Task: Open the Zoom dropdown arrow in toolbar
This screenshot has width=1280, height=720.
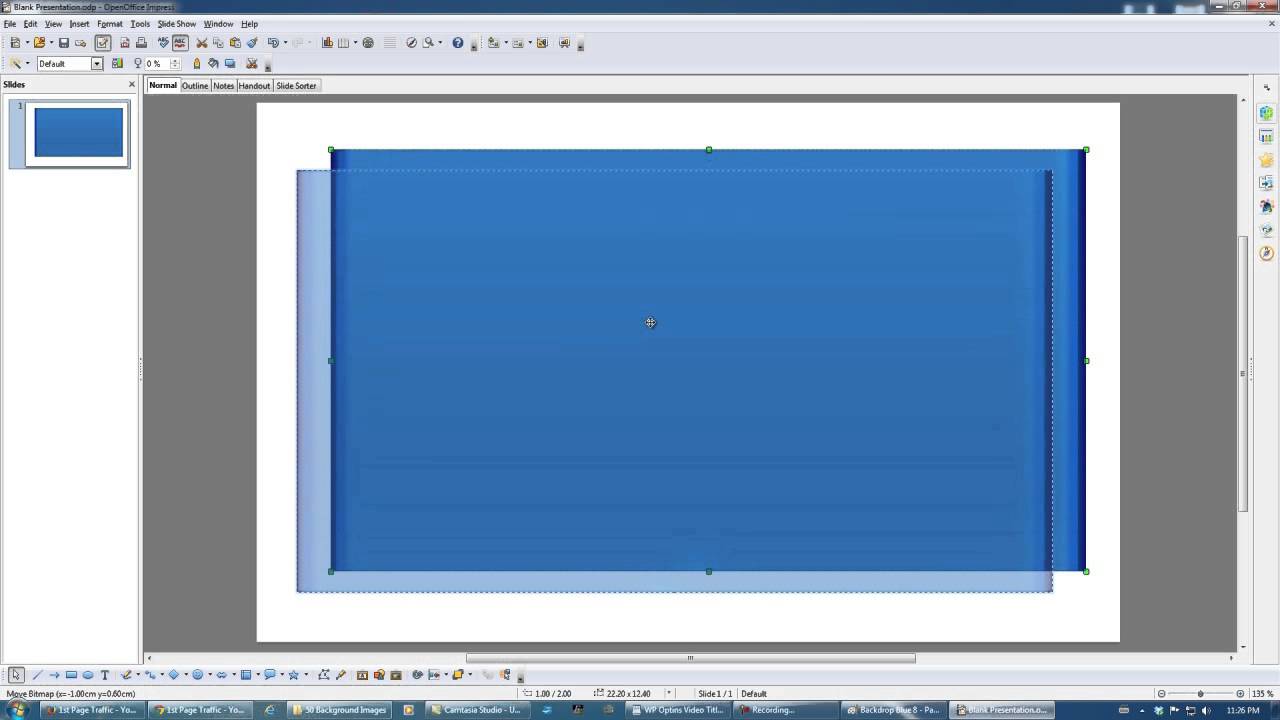Action: (x=440, y=43)
